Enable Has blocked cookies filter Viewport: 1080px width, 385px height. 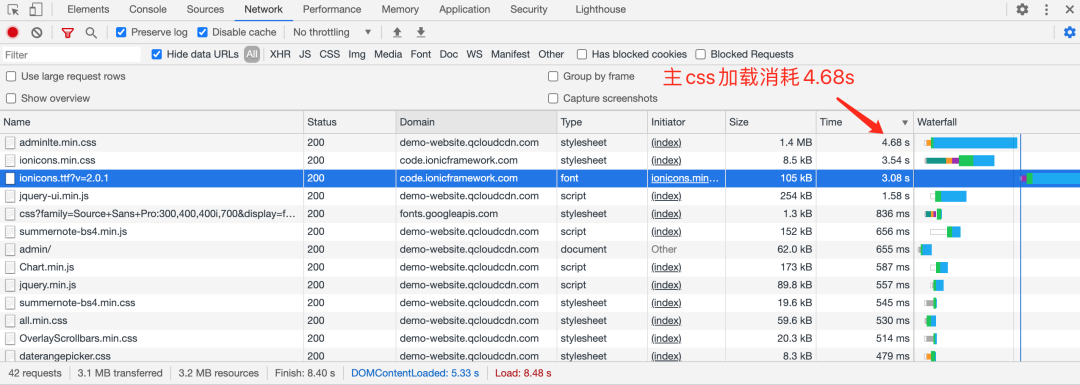[x=582, y=54]
